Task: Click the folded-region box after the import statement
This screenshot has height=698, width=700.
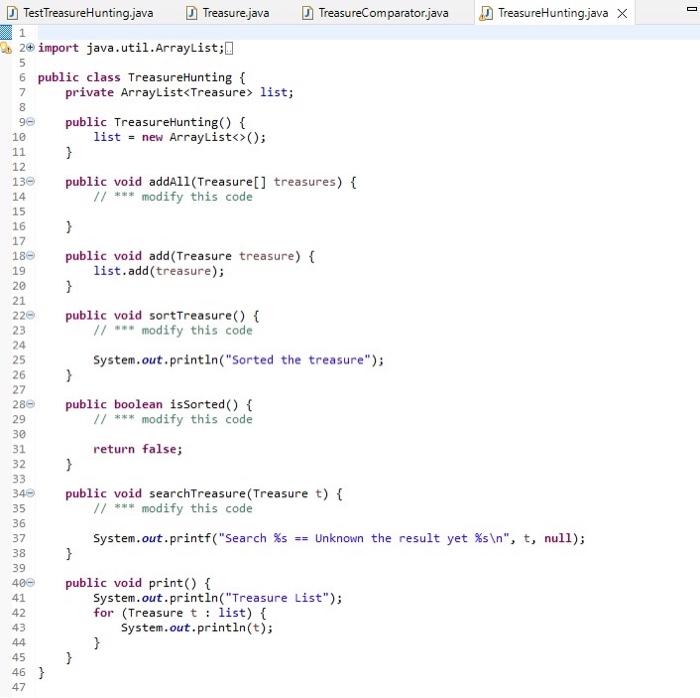Action: (x=229, y=48)
